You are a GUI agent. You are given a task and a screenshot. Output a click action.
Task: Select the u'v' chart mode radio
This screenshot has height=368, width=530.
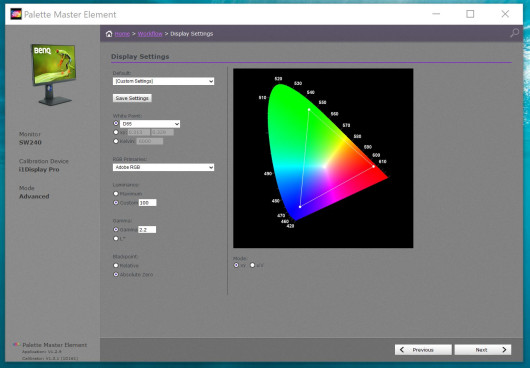[252, 265]
